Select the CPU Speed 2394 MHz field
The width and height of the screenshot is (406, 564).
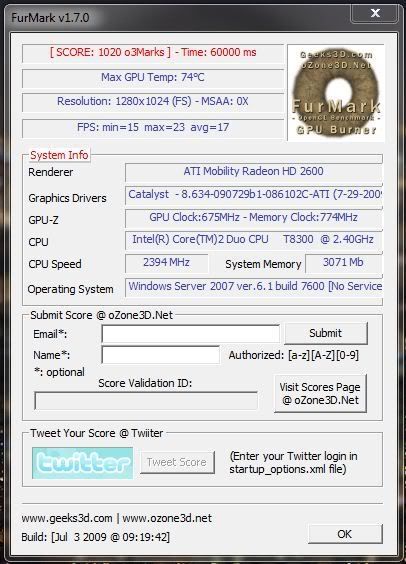point(166,263)
